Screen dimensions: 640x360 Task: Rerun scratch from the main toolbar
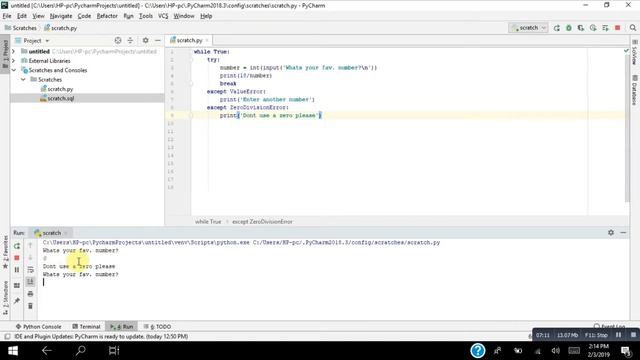556,28
